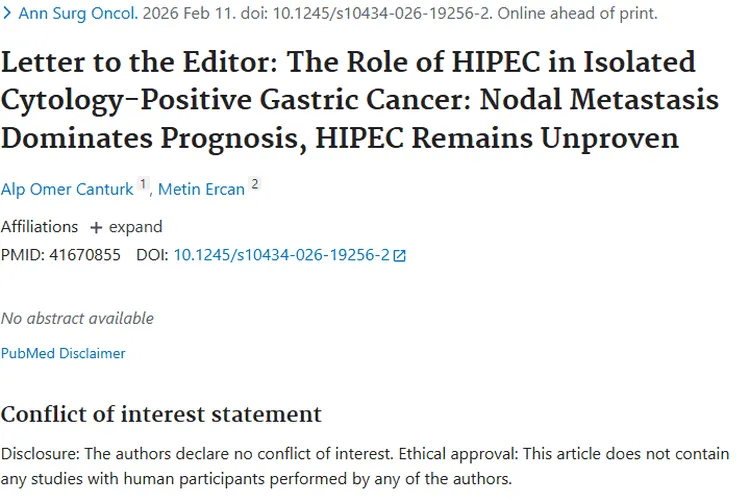Open the Ann Surg Oncol journal menu
750x500 pixels.
pos(71,15)
